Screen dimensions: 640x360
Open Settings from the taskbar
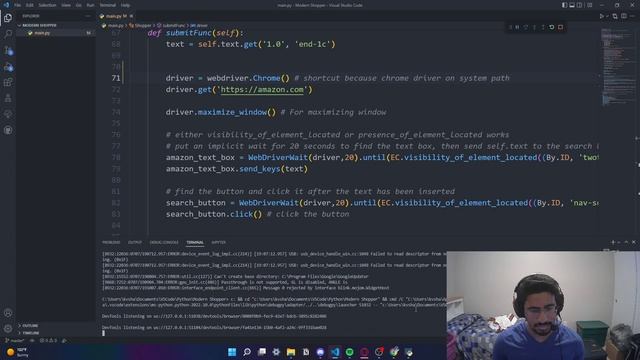point(276,352)
